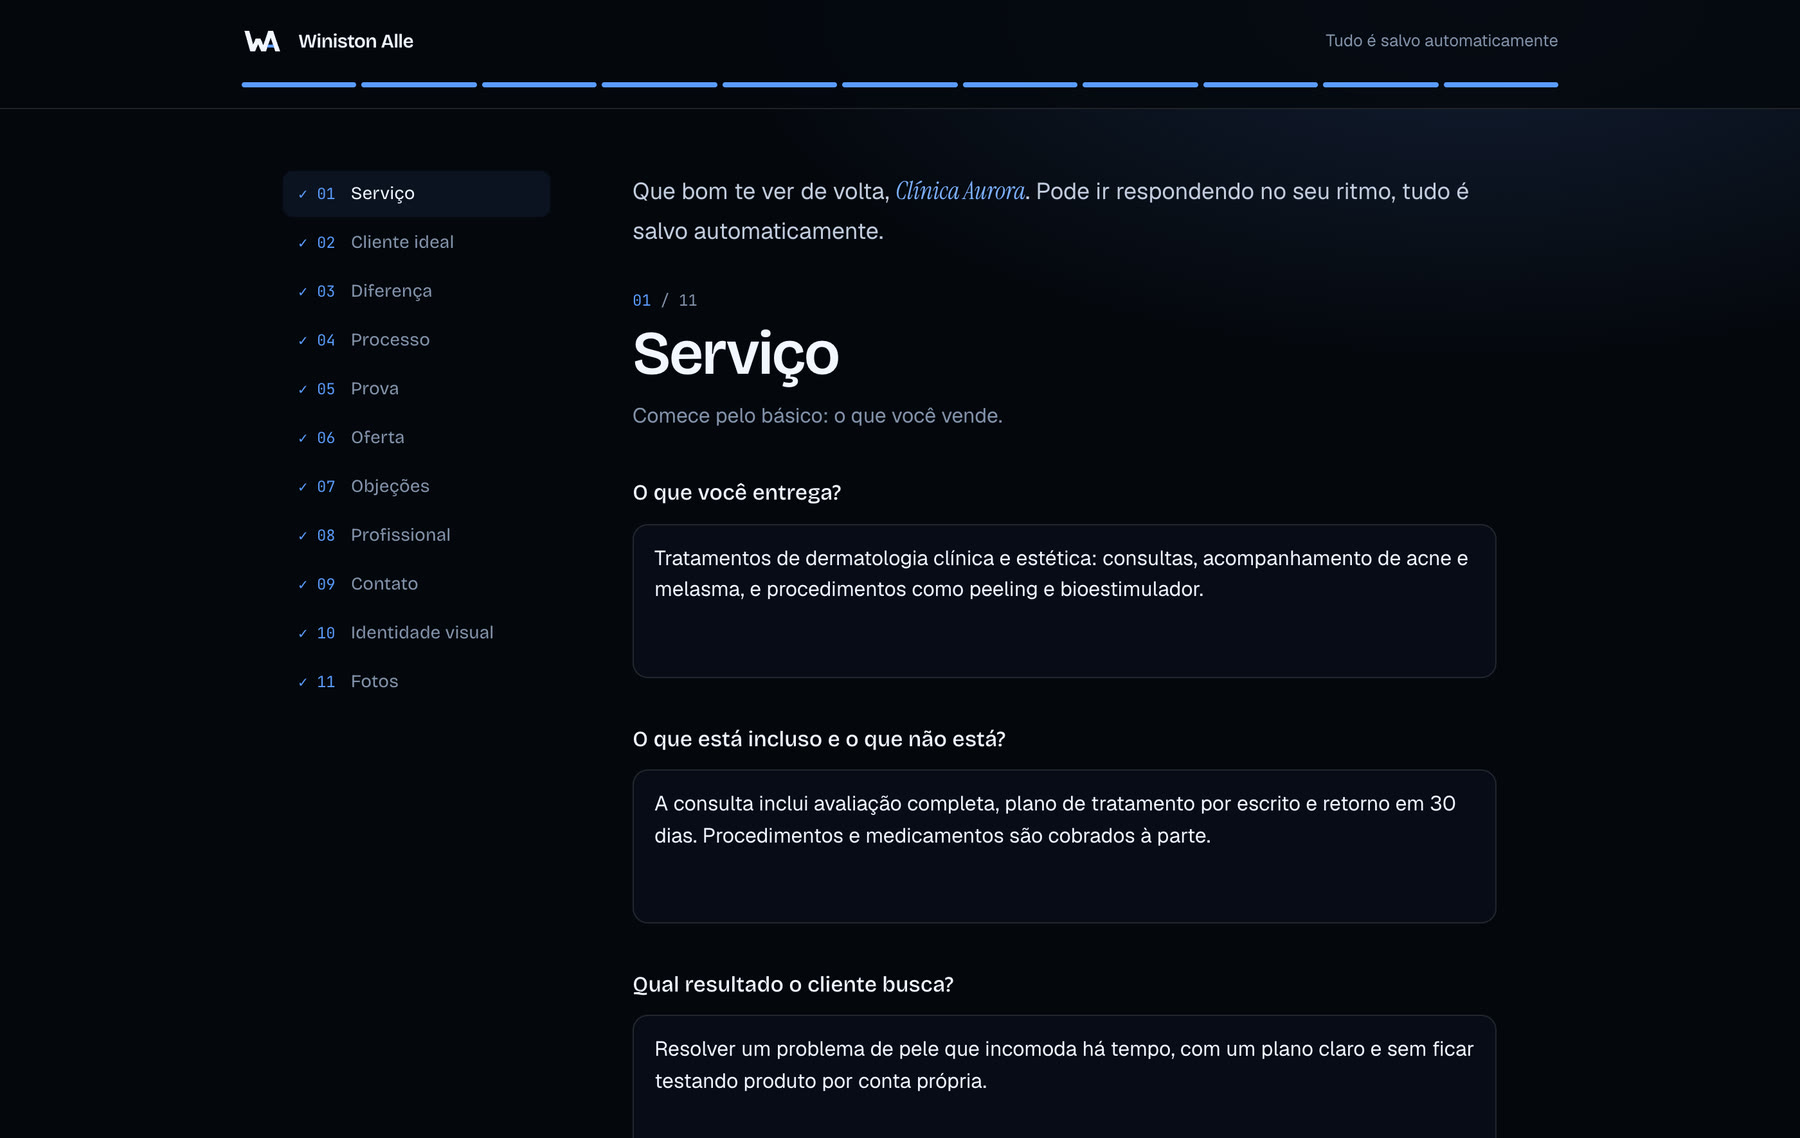Click the "Clínica Aurora" name in greeting
The image size is (1800, 1138).
(960, 191)
